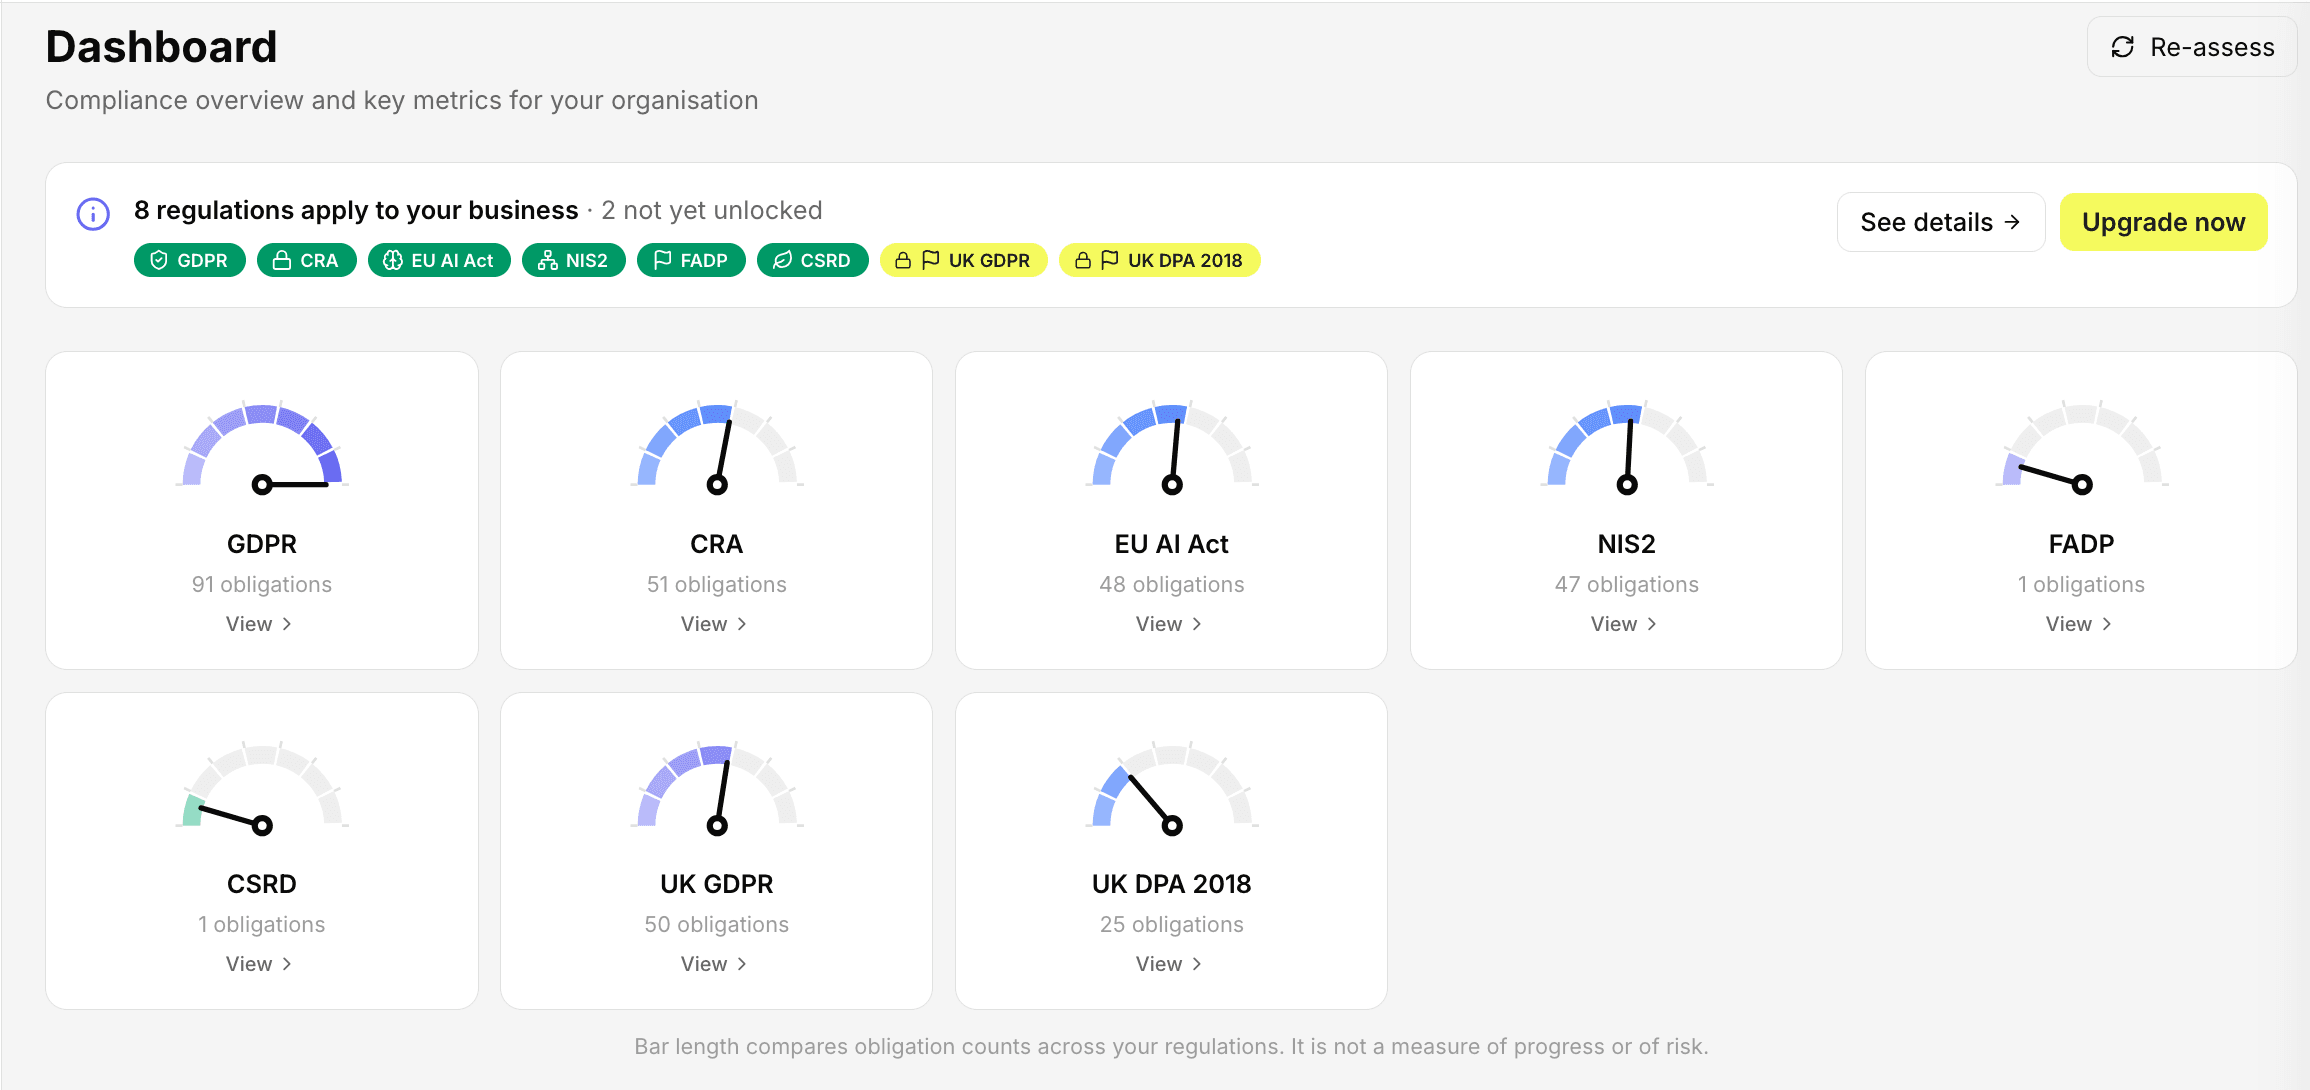Click the '51 obligations' text
The image size is (2310, 1090).
click(x=717, y=584)
